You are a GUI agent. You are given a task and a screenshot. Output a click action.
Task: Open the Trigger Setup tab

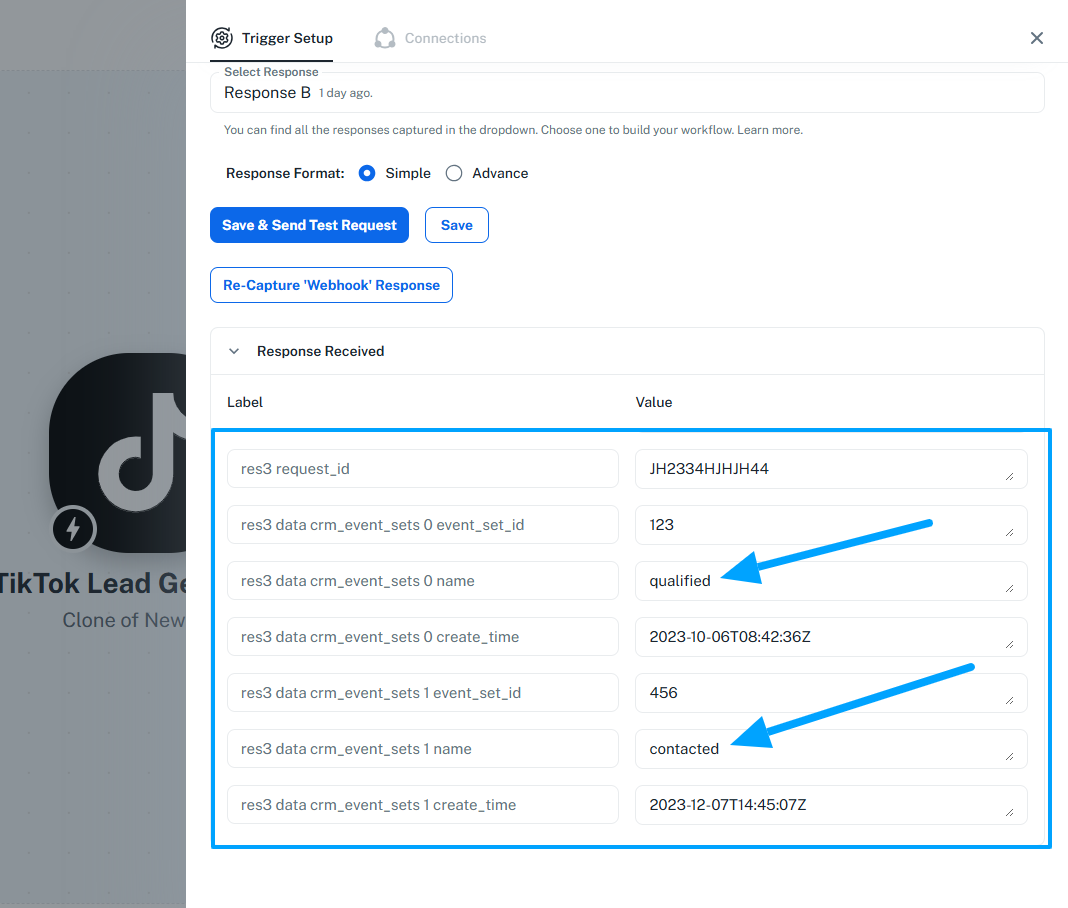287,38
